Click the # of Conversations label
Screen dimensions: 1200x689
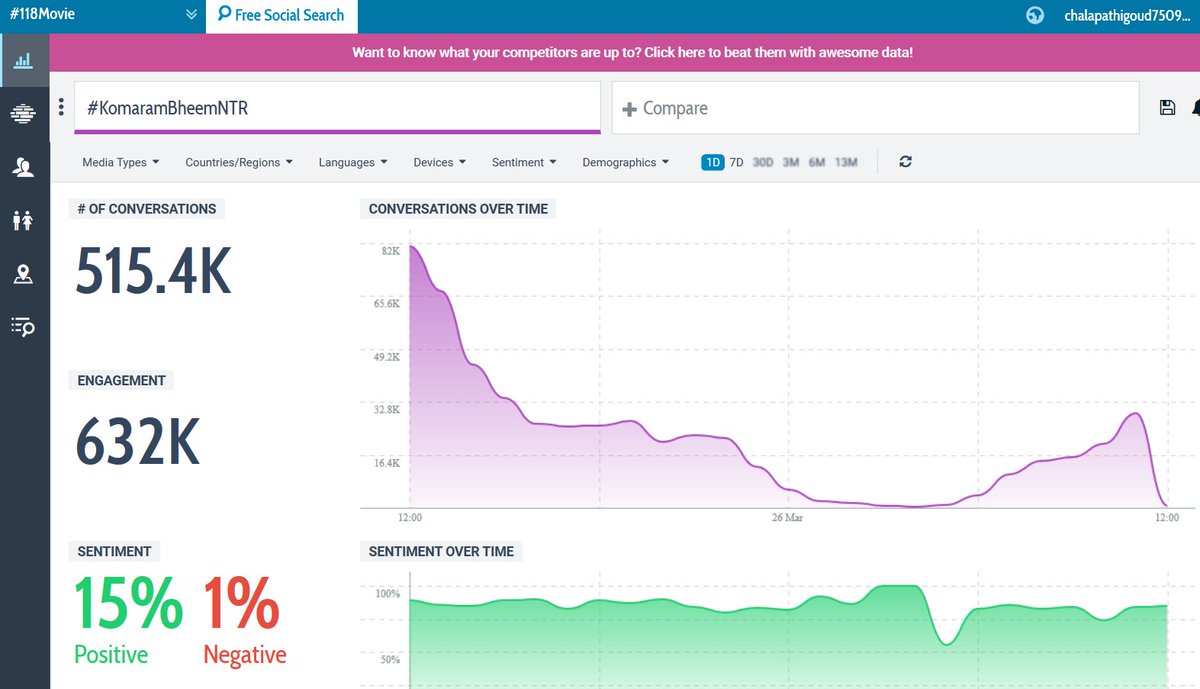(x=147, y=209)
